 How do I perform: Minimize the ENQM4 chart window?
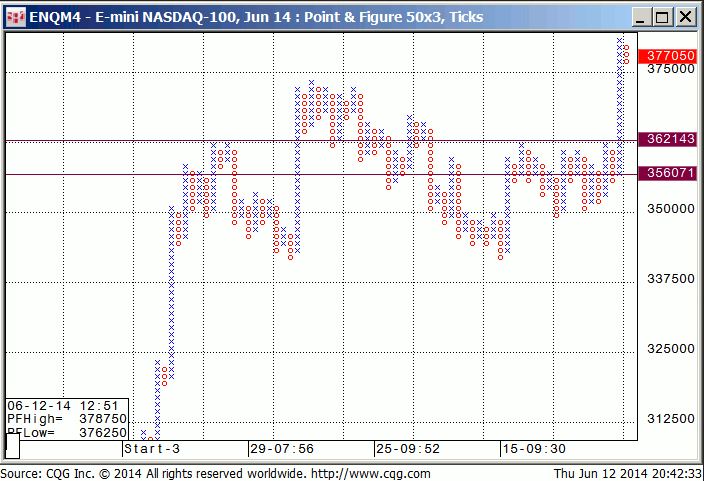pos(636,17)
